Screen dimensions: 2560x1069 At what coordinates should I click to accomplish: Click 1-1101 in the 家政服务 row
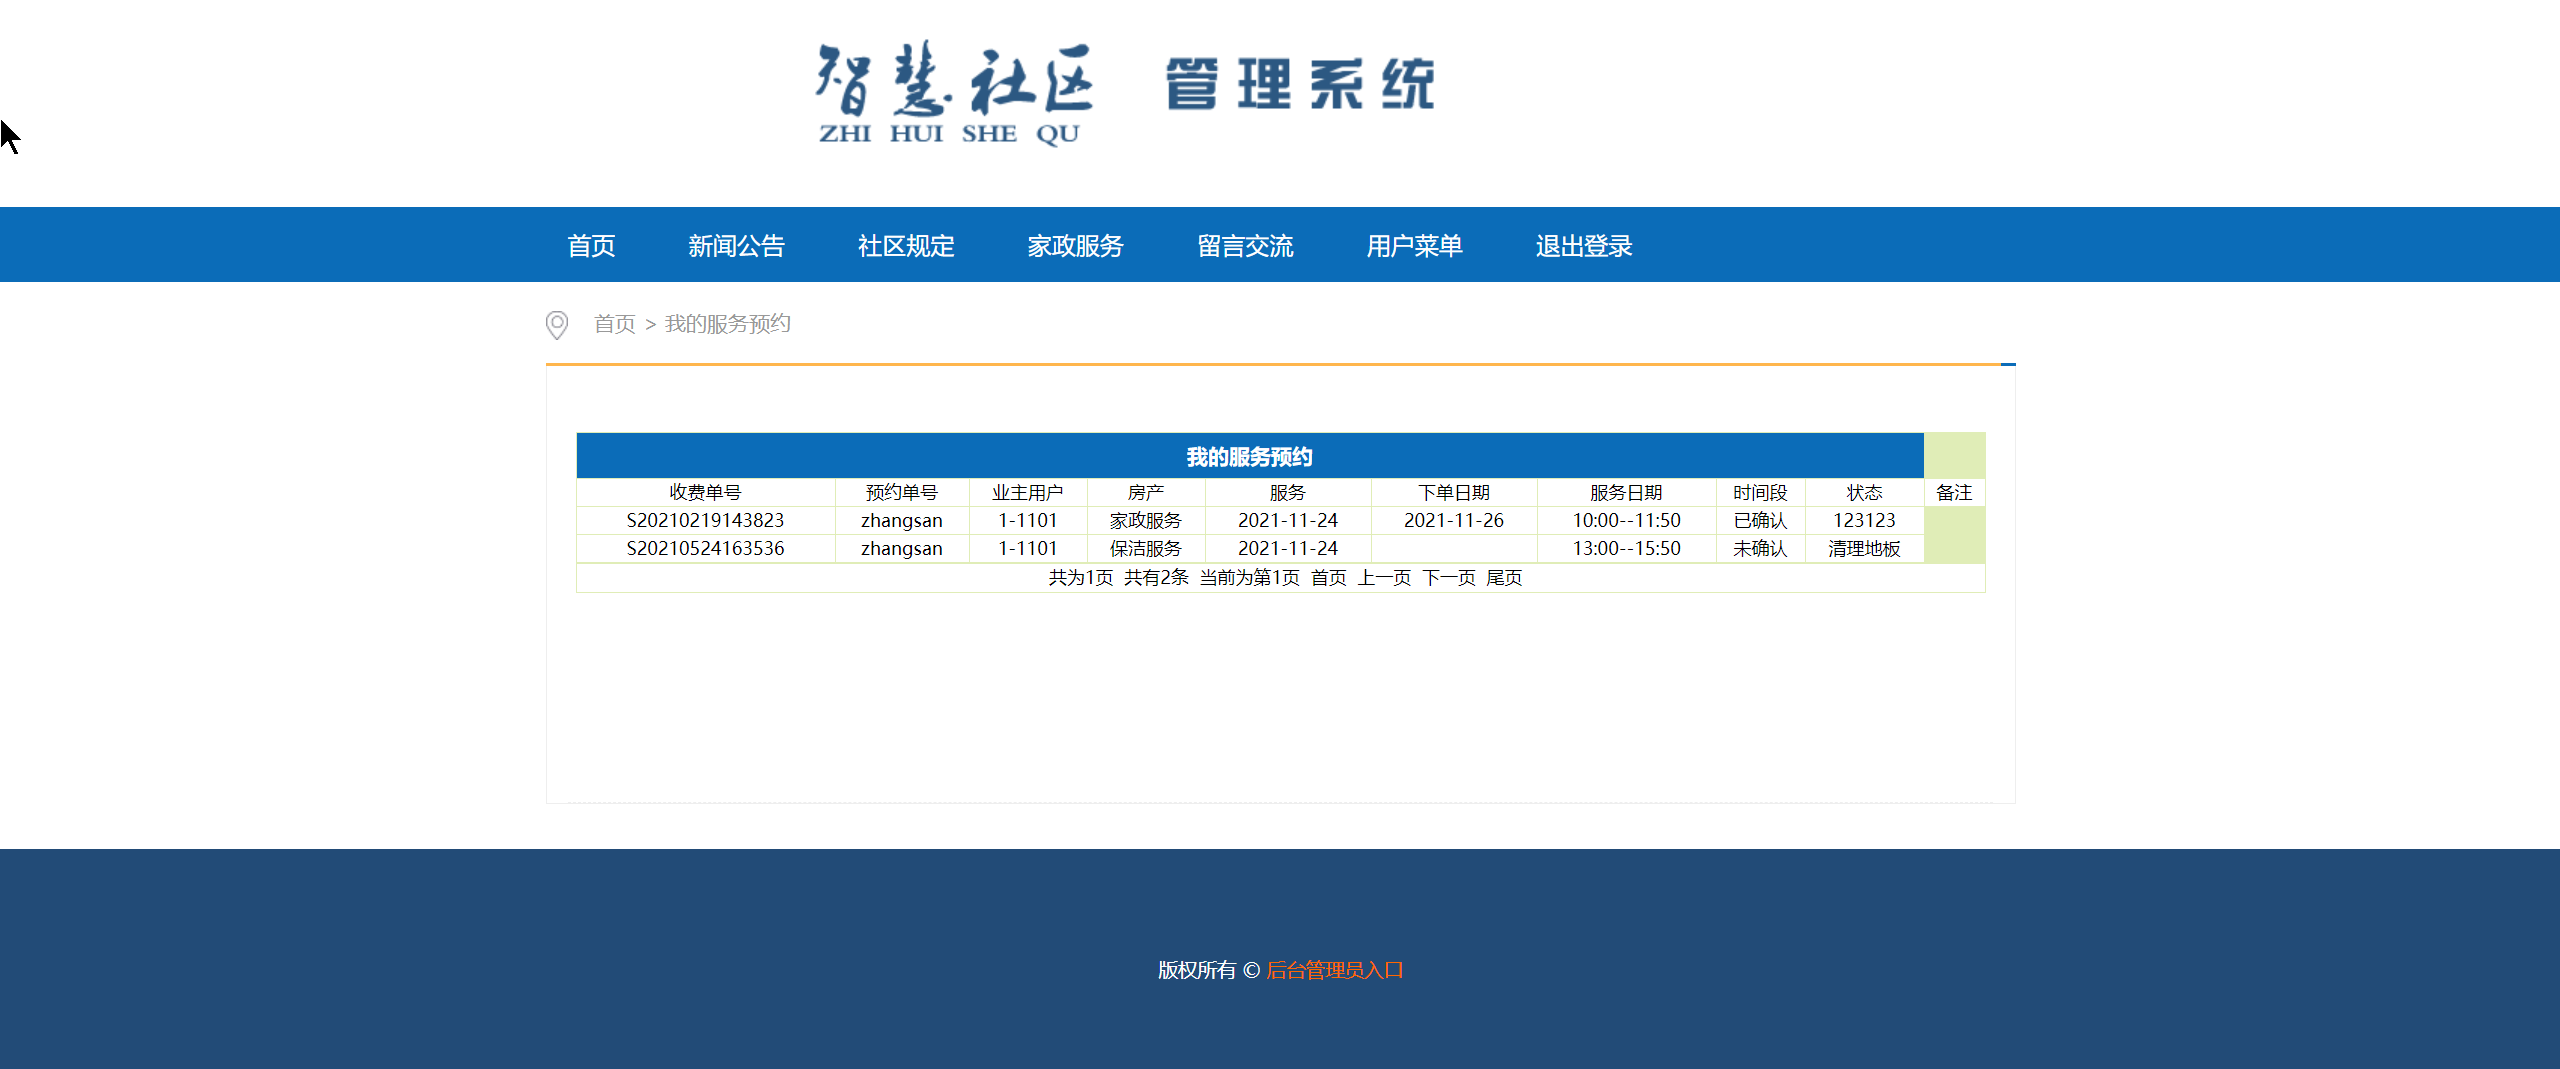(1028, 521)
